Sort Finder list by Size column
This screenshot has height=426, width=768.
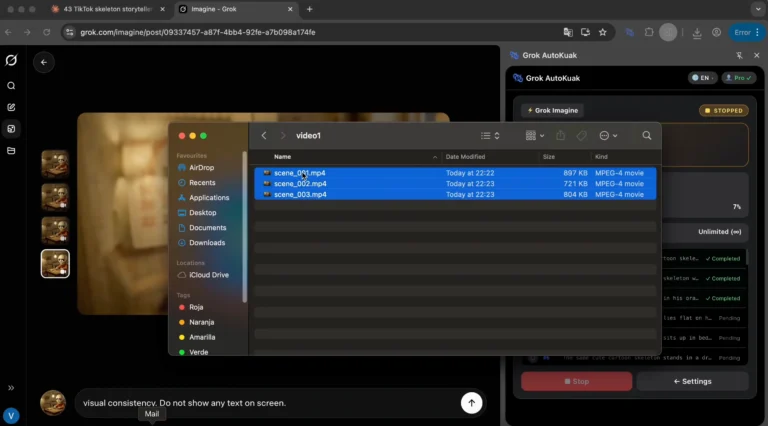pos(549,157)
